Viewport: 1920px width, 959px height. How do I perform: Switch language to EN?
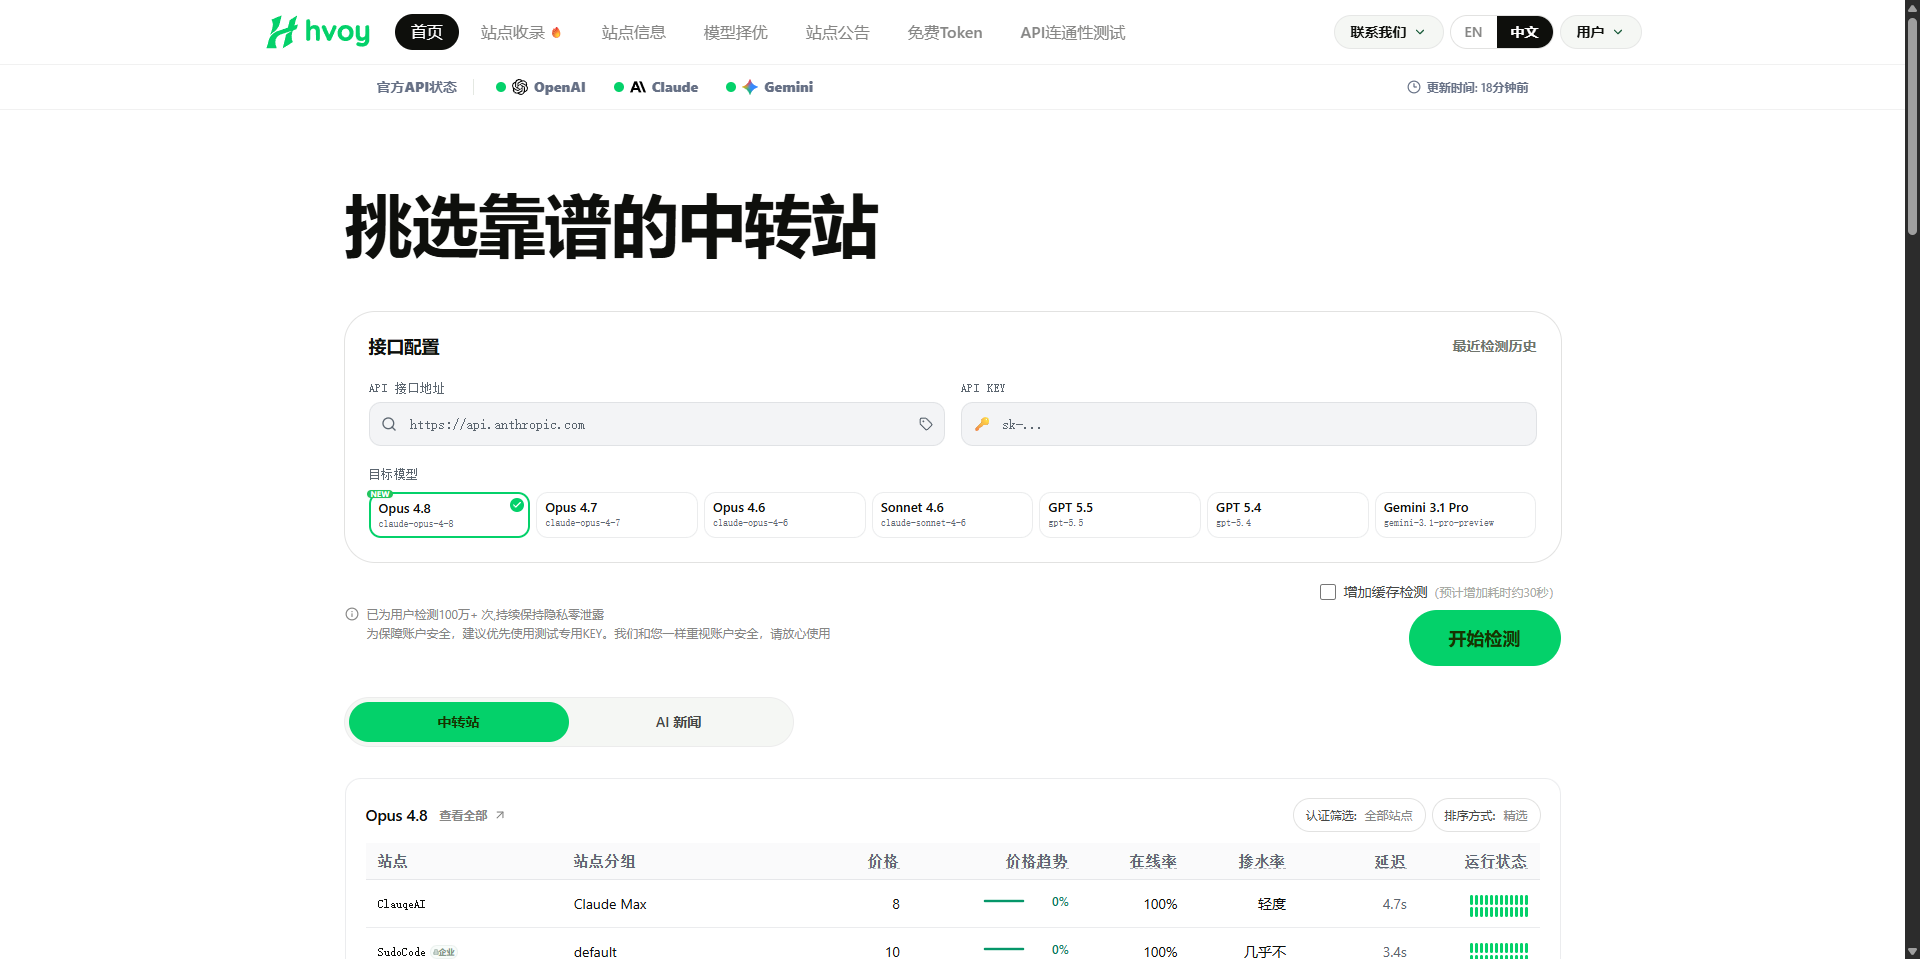[1473, 32]
